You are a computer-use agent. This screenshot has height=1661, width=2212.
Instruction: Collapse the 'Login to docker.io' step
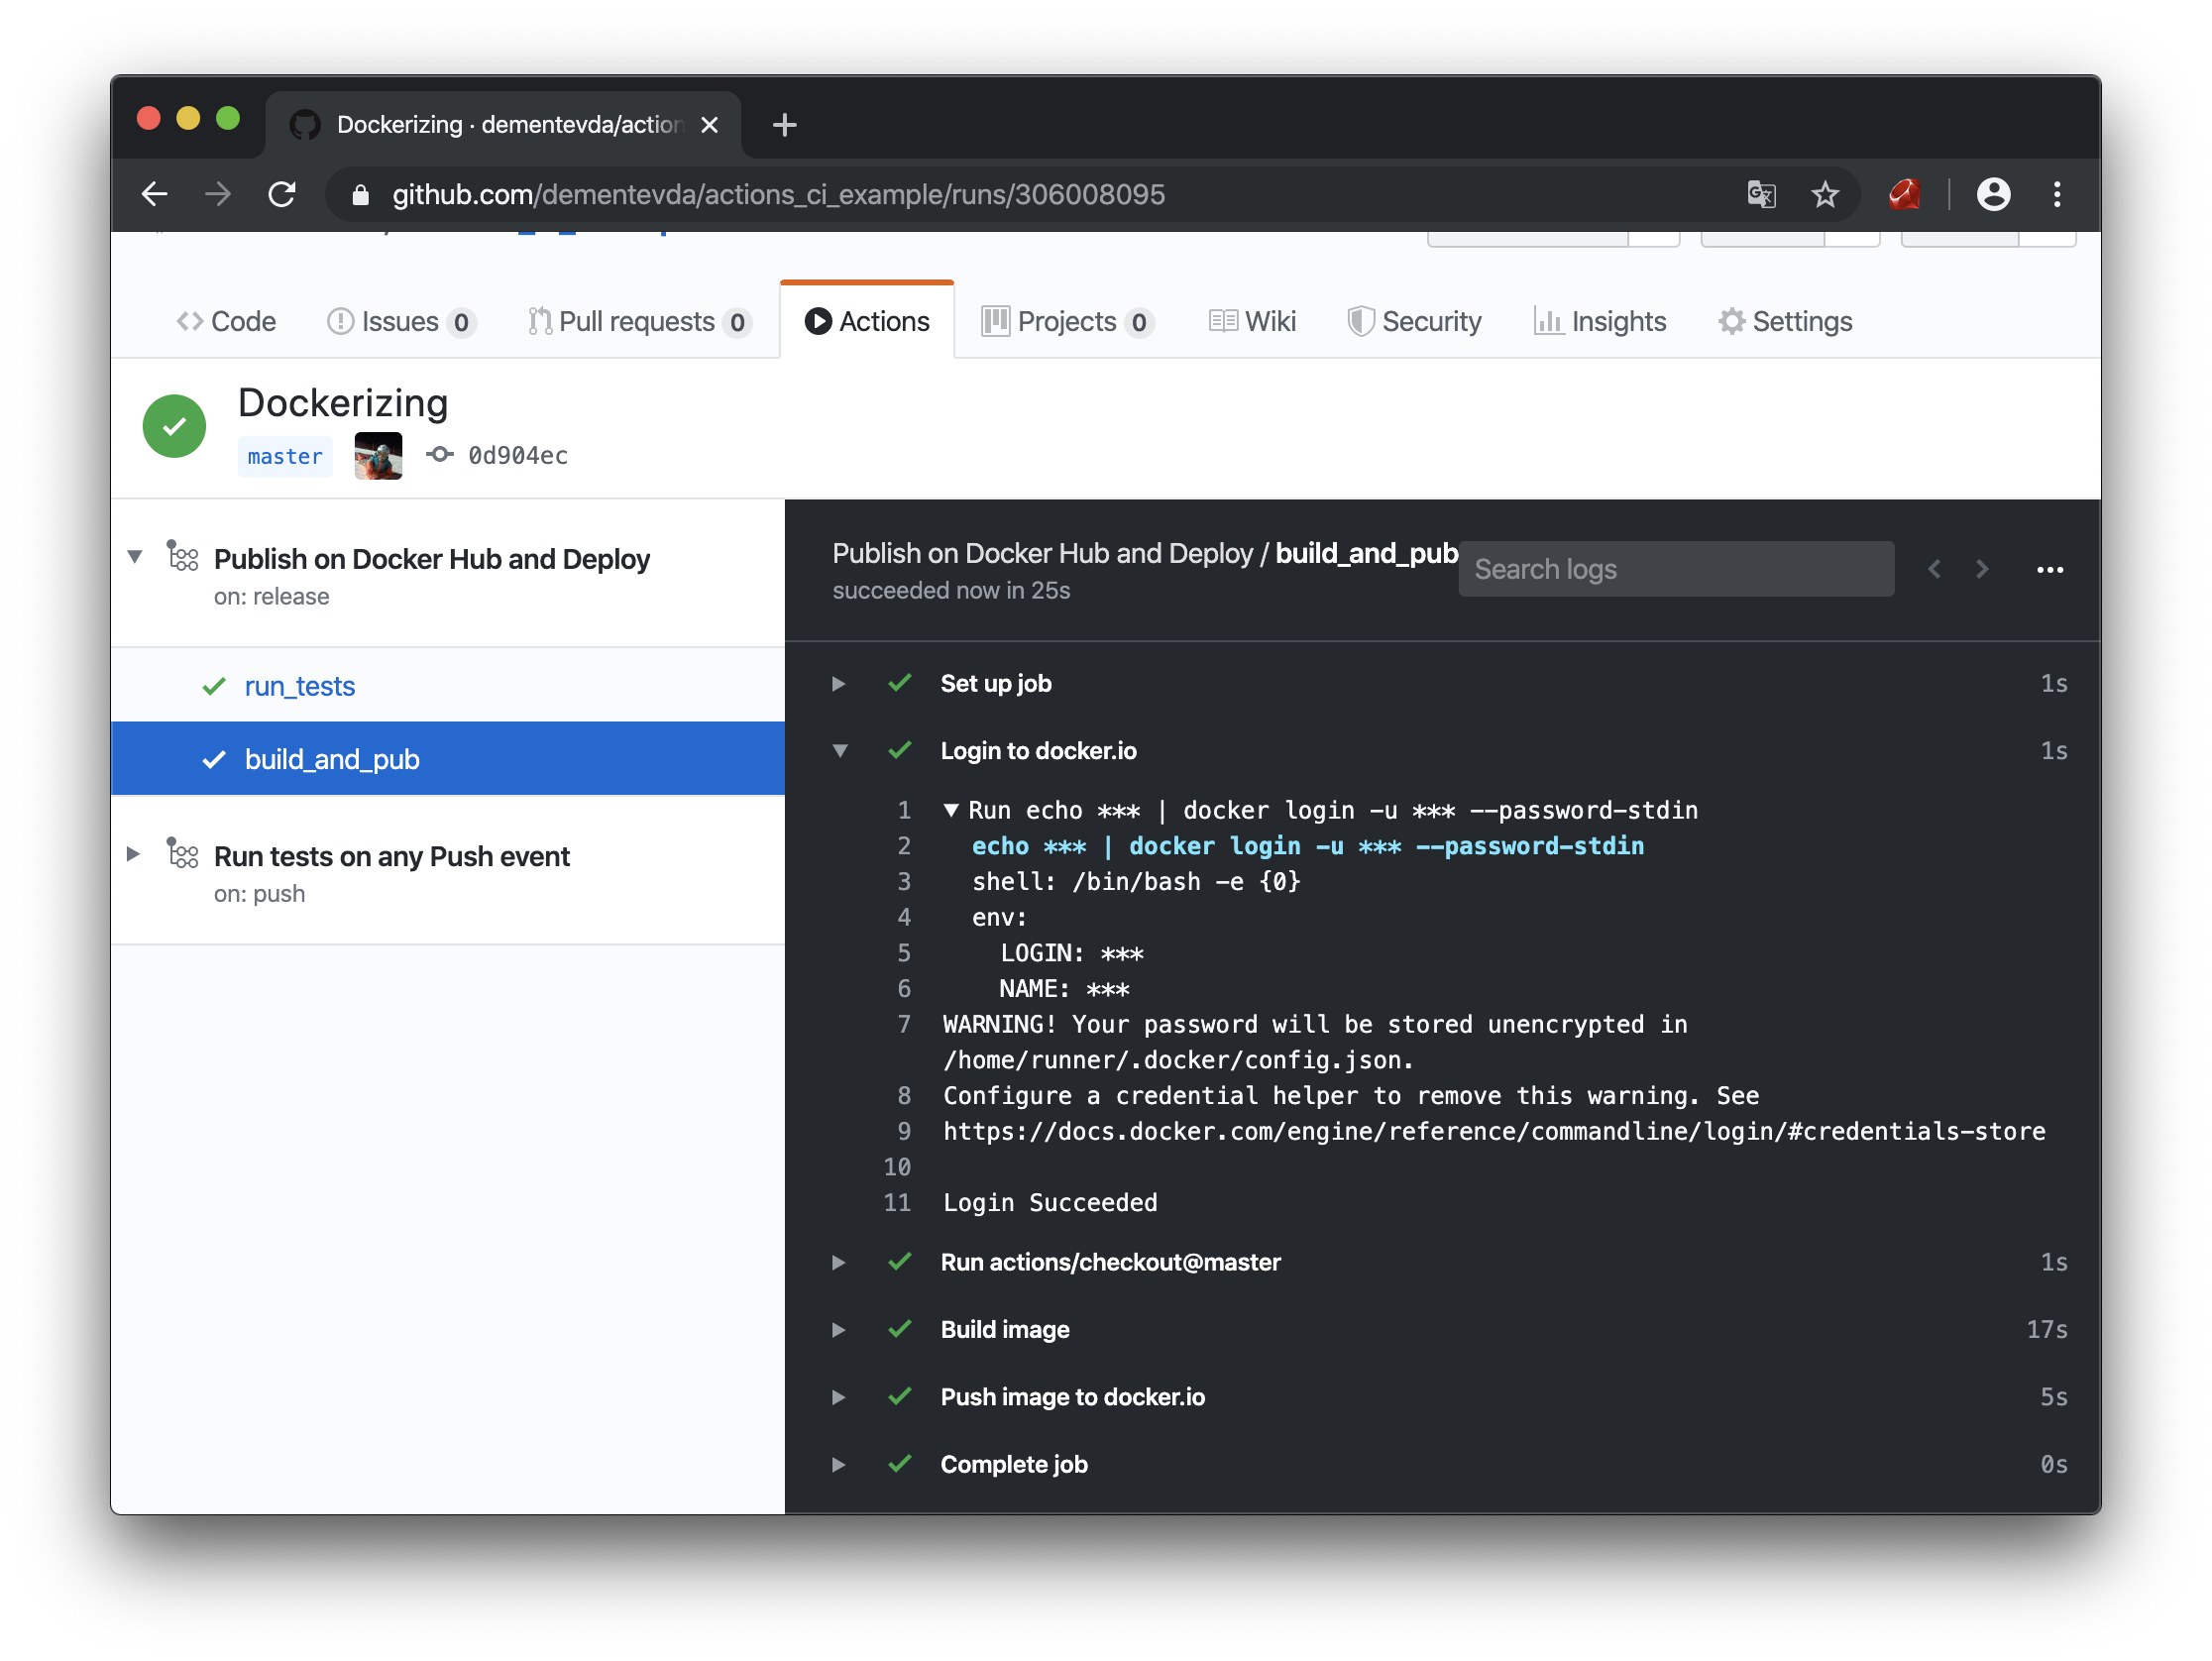tap(839, 752)
